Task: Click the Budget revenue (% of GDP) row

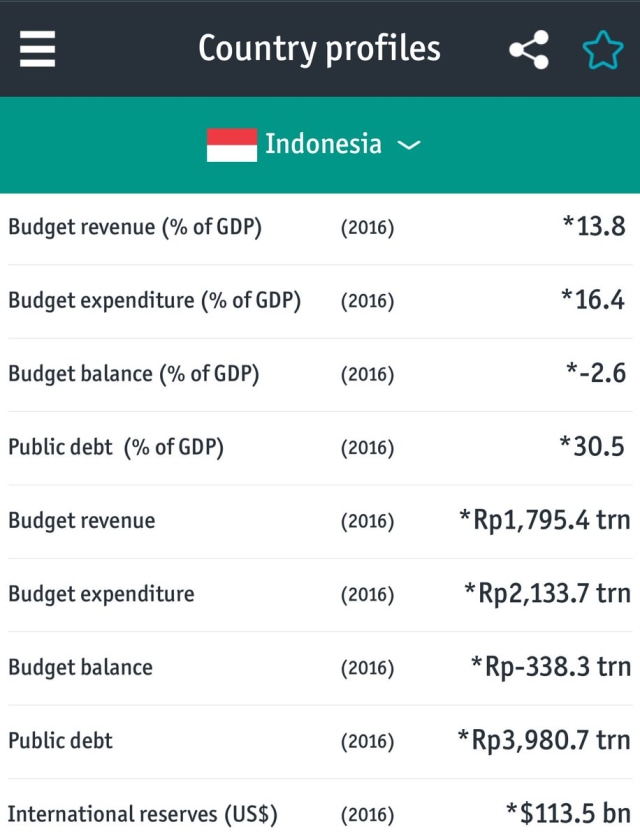Action: (320, 227)
